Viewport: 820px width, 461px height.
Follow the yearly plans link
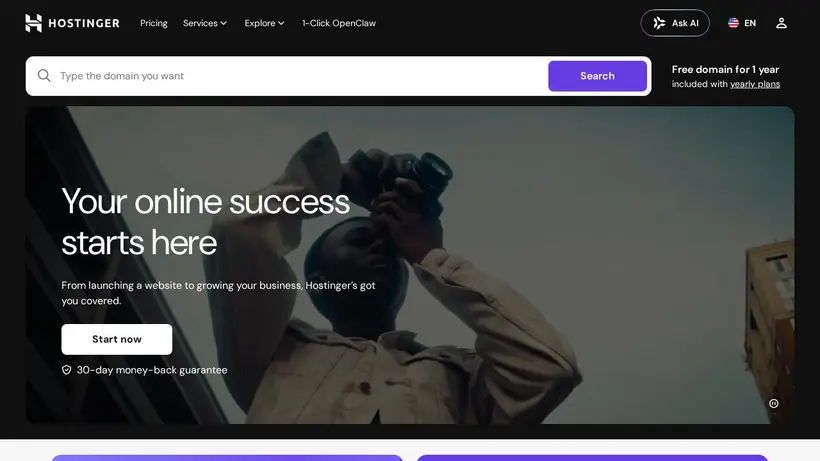(755, 84)
